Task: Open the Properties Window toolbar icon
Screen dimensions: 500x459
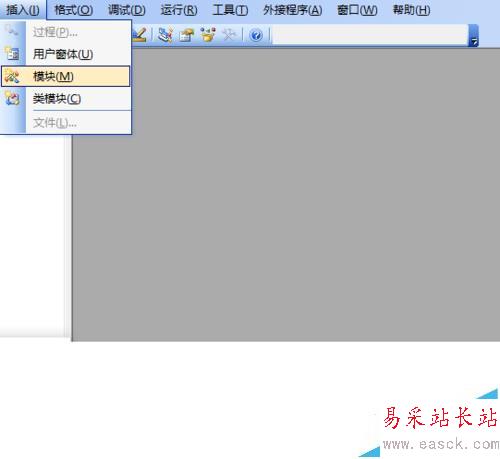Action: tap(186, 35)
